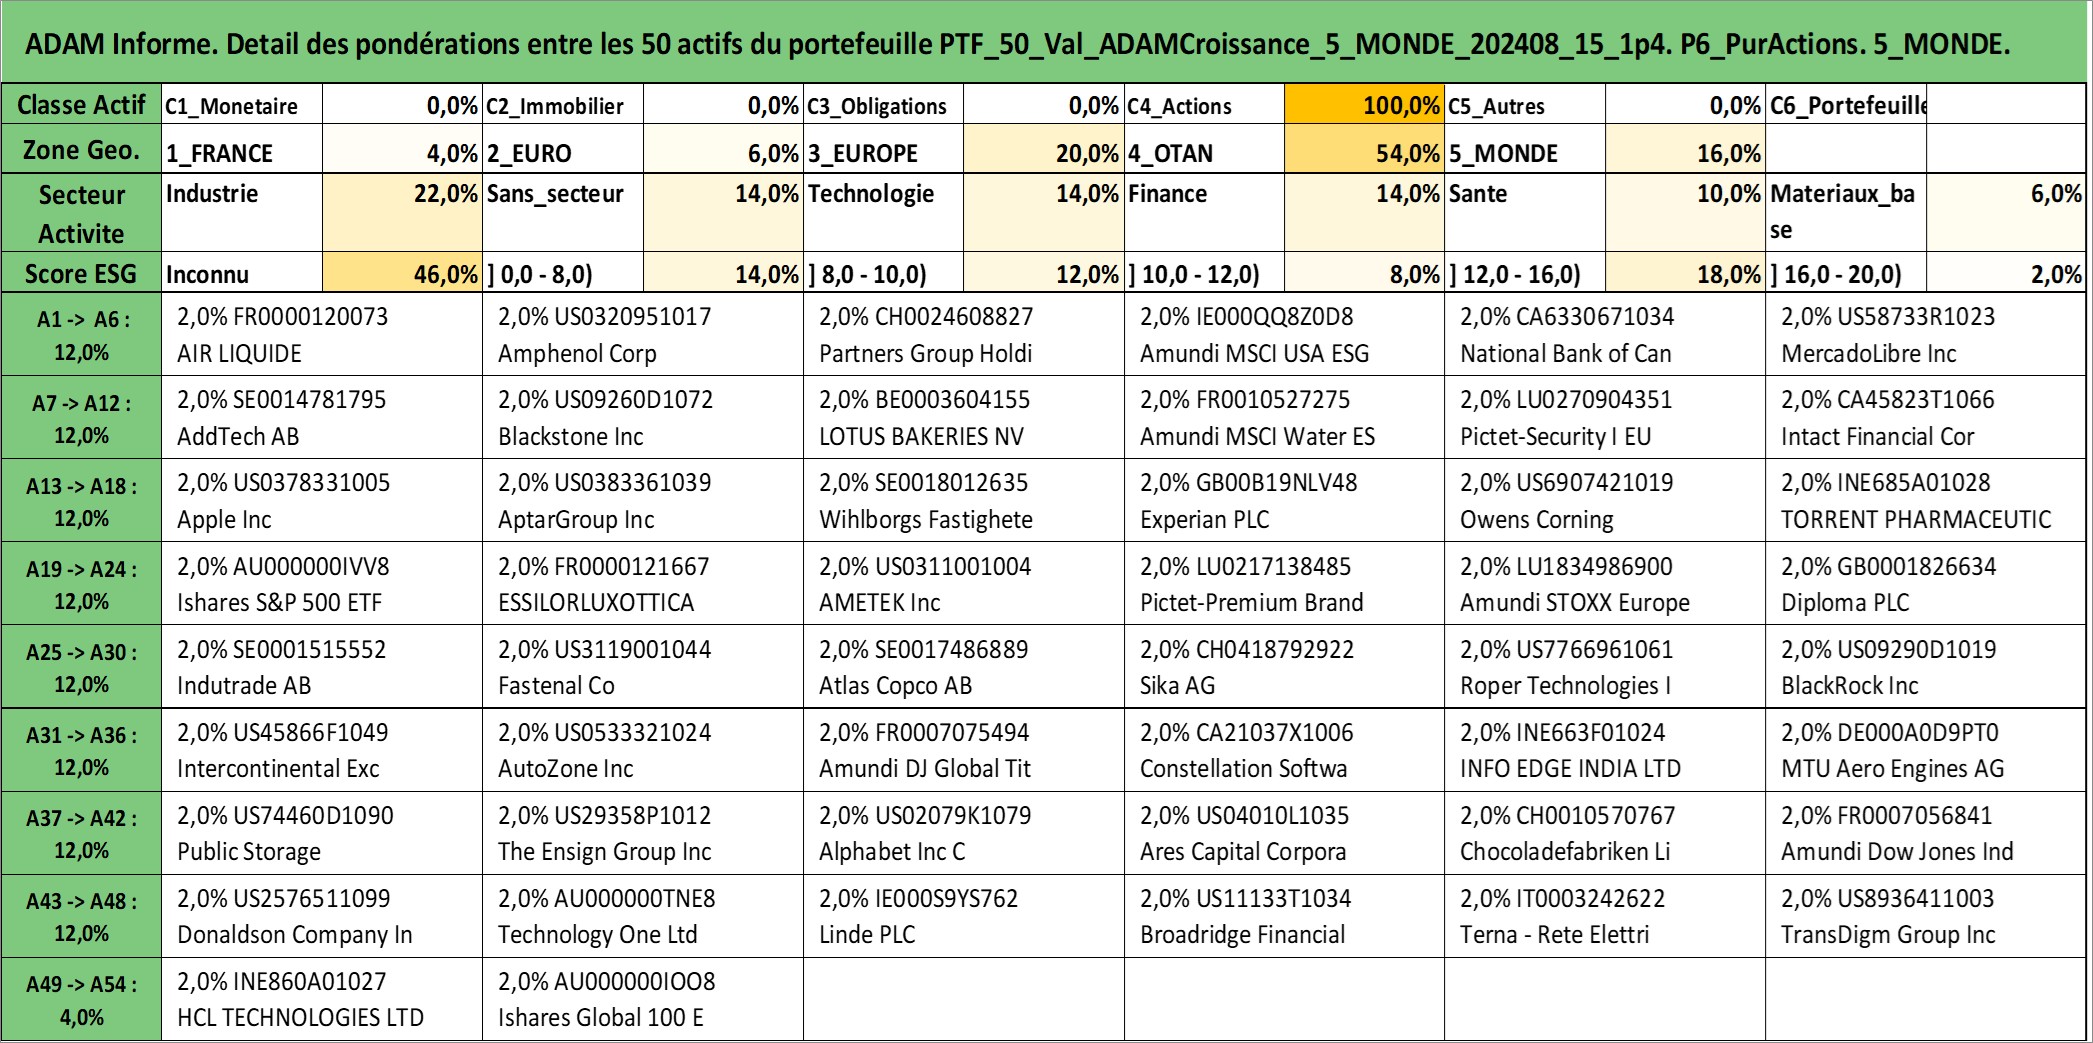This screenshot has height=1043, width=2093.
Task: Select the A49 -> A54 row label
Action: (81, 999)
